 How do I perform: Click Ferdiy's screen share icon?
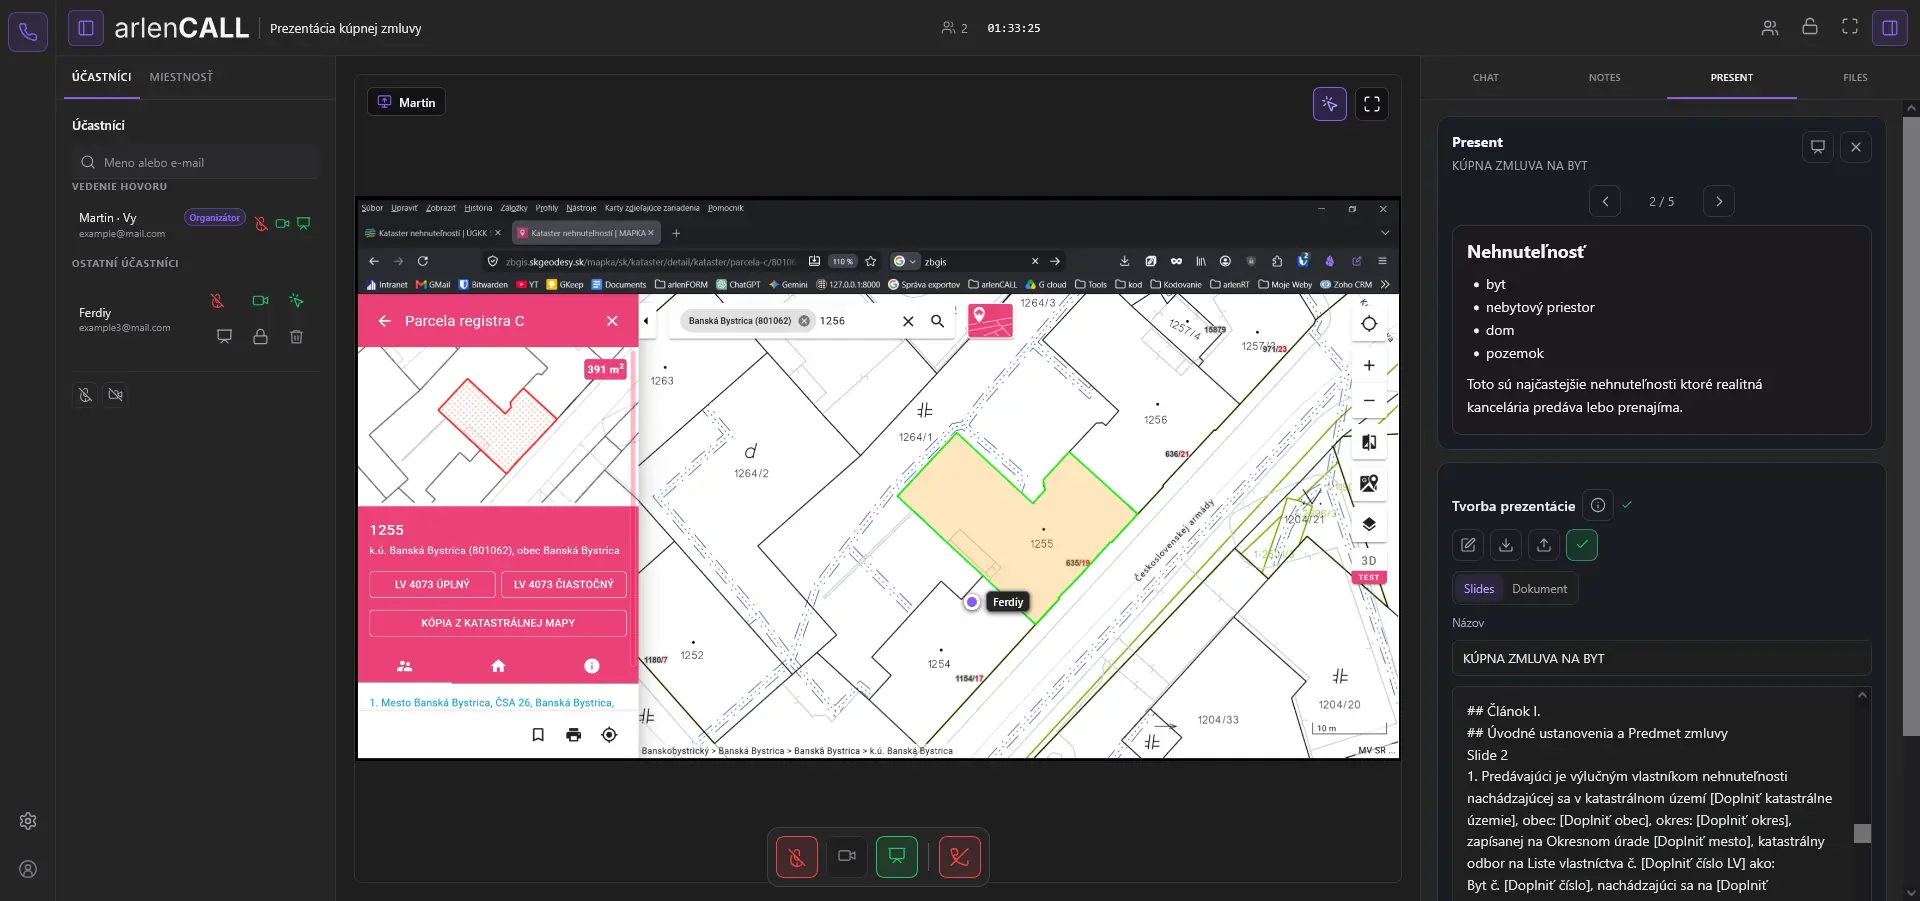(224, 337)
